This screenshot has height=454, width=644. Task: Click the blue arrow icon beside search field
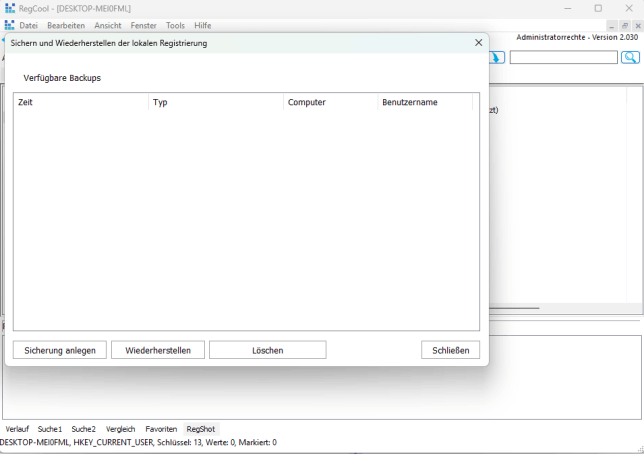[x=497, y=58]
